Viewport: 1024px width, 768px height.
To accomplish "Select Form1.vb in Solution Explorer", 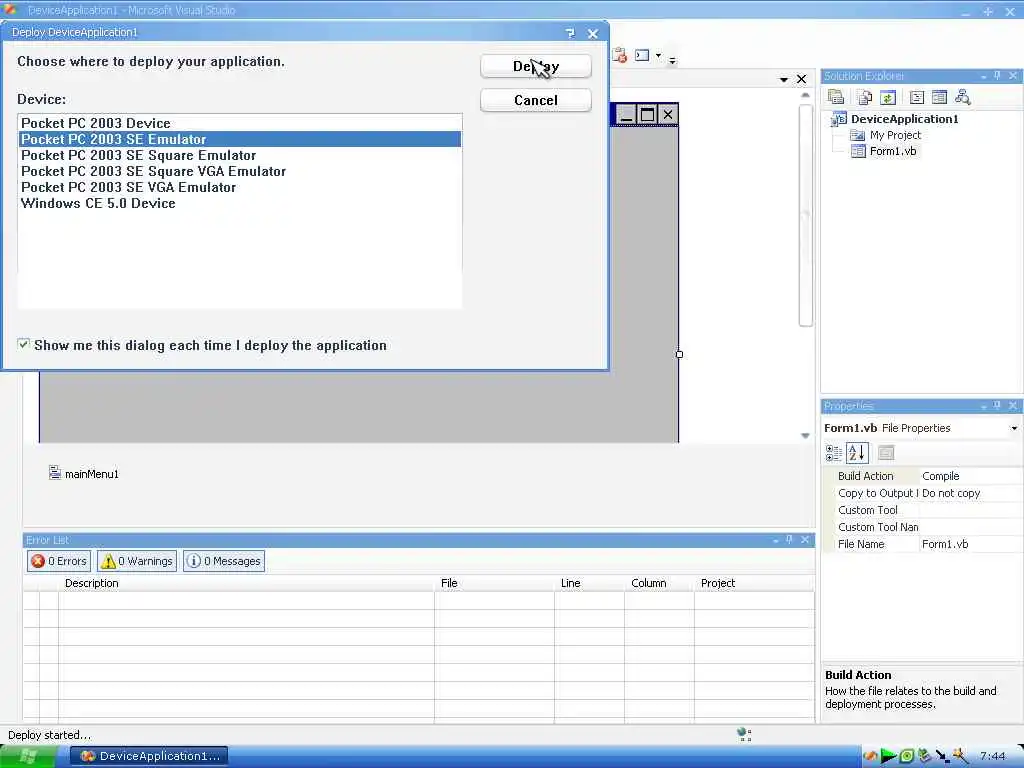I will pyautogui.click(x=893, y=151).
